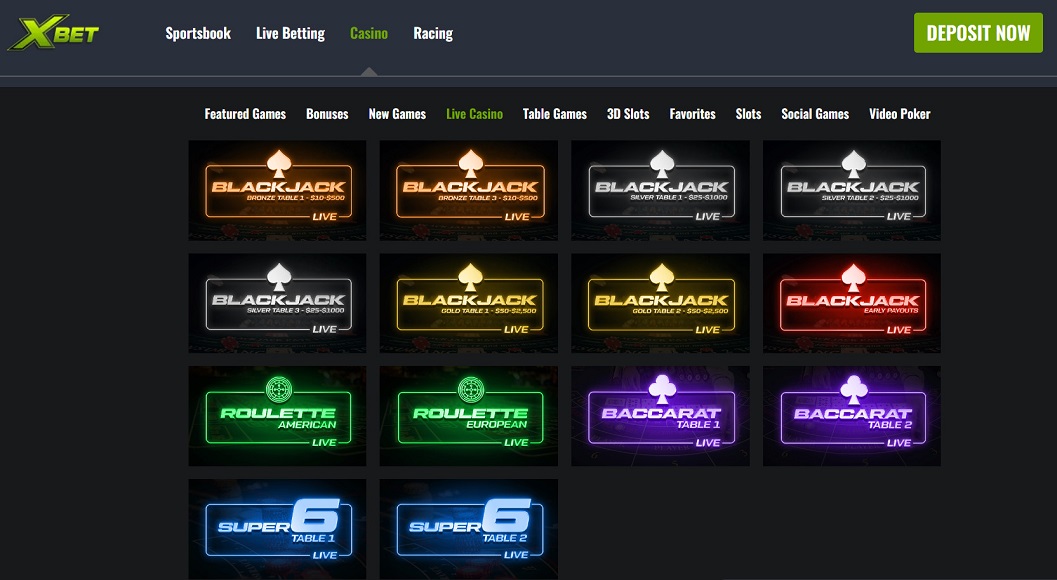Viewport: 1057px width, 580px height.
Task: Open Roulette European live game
Action: tap(469, 416)
